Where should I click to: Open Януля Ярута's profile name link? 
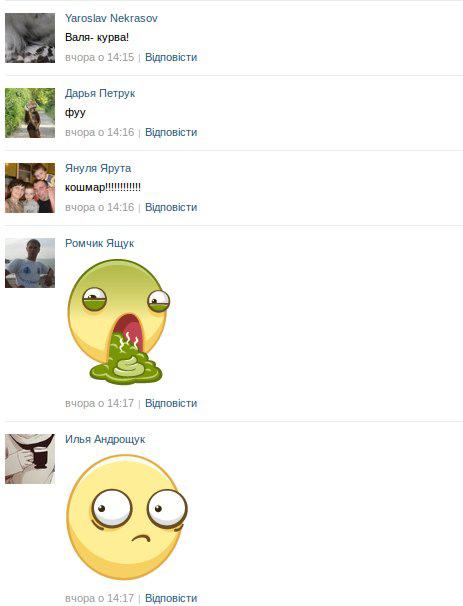click(x=98, y=169)
